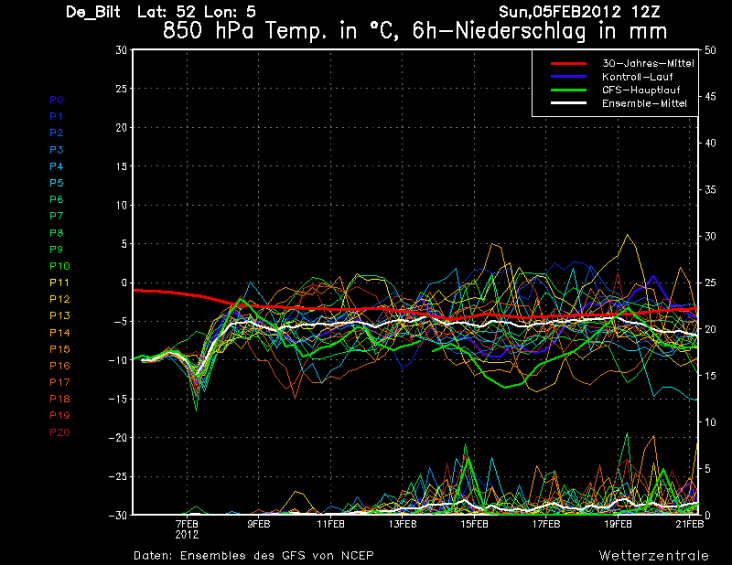Select the P18 red member label
The width and height of the screenshot is (732, 565).
[60, 399]
